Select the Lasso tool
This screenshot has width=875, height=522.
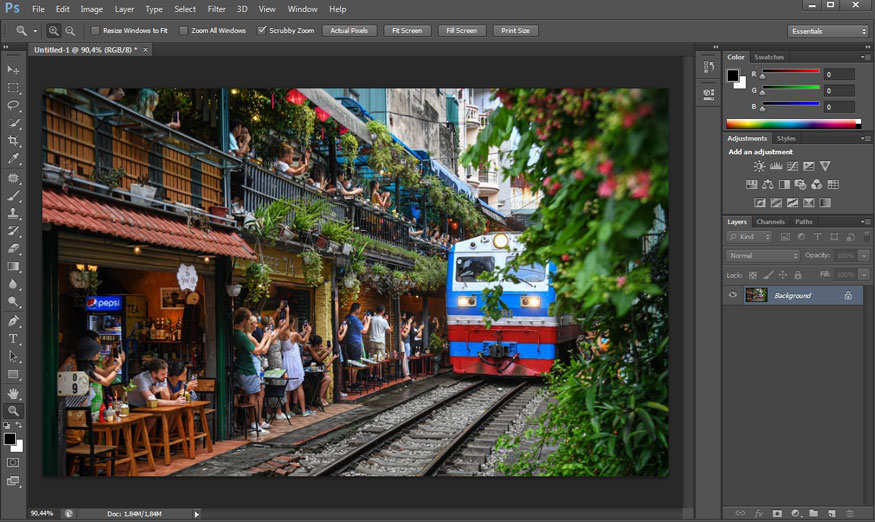14,105
